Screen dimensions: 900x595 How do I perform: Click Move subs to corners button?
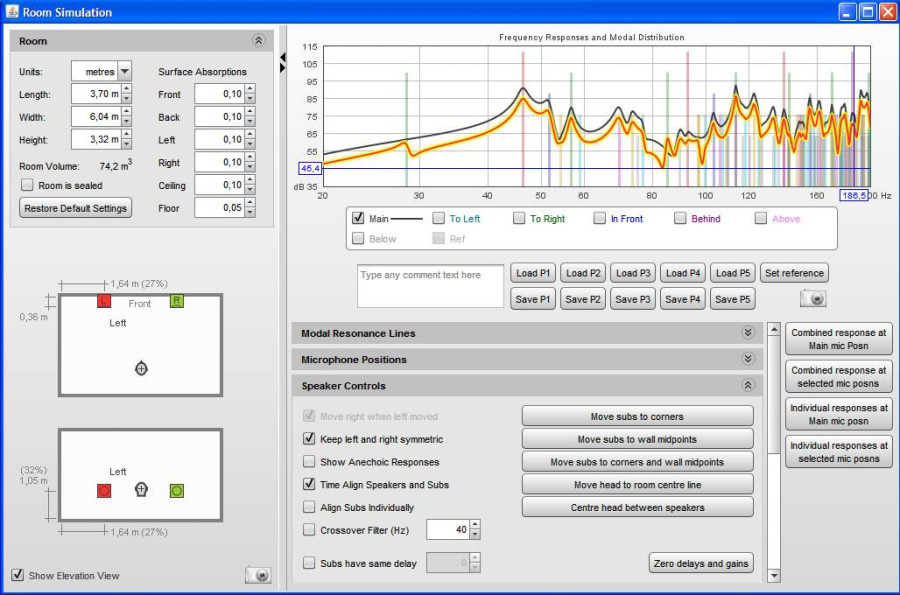(x=637, y=416)
